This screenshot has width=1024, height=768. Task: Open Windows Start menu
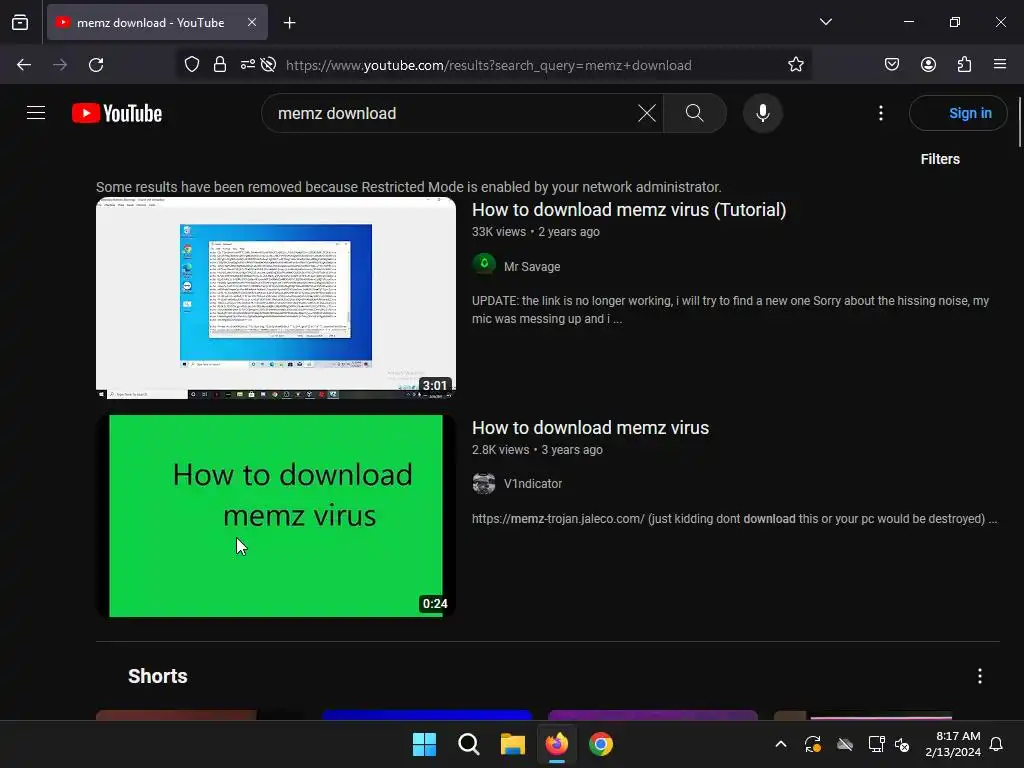pos(424,744)
